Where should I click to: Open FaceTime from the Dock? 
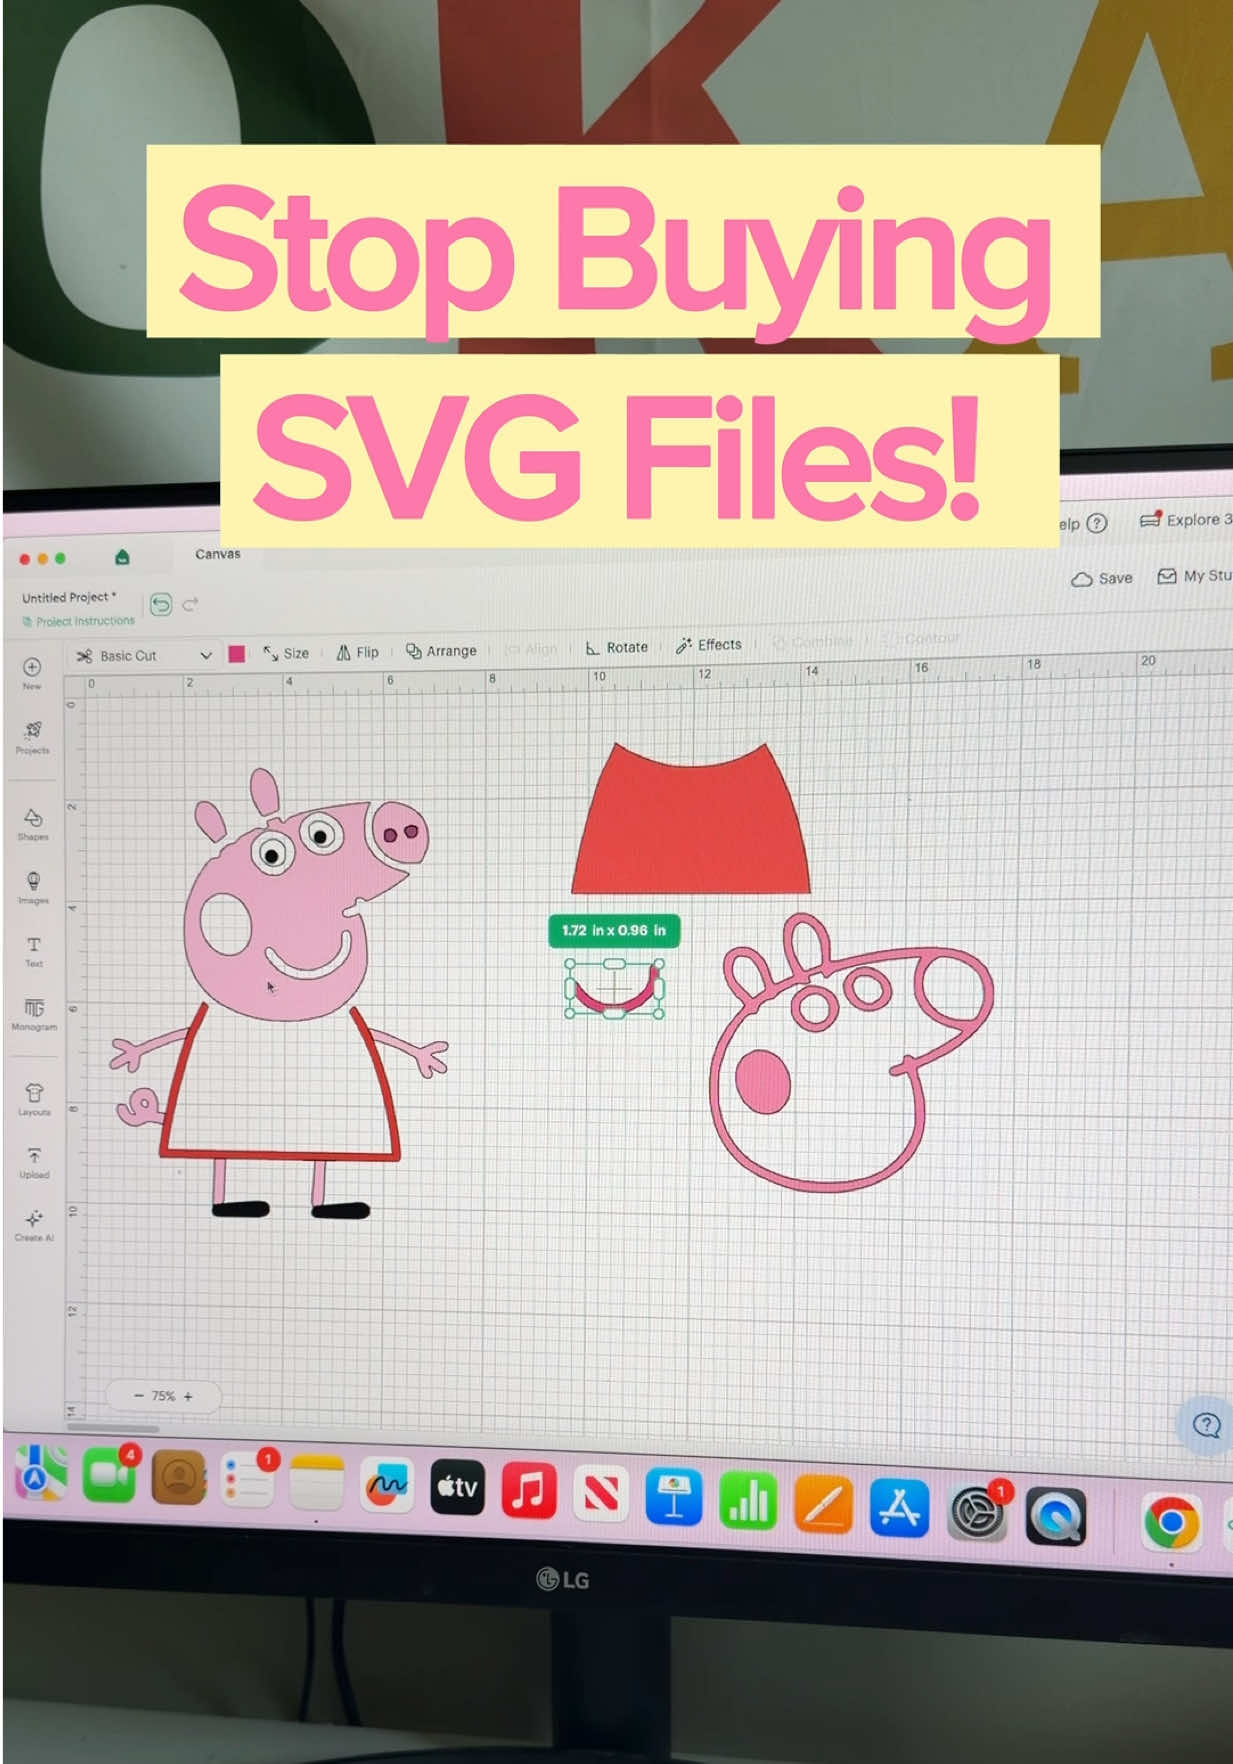[x=110, y=1476]
